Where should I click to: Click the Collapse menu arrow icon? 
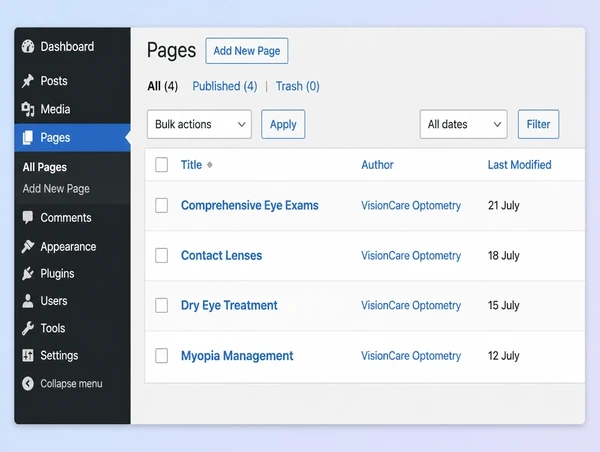coord(28,383)
